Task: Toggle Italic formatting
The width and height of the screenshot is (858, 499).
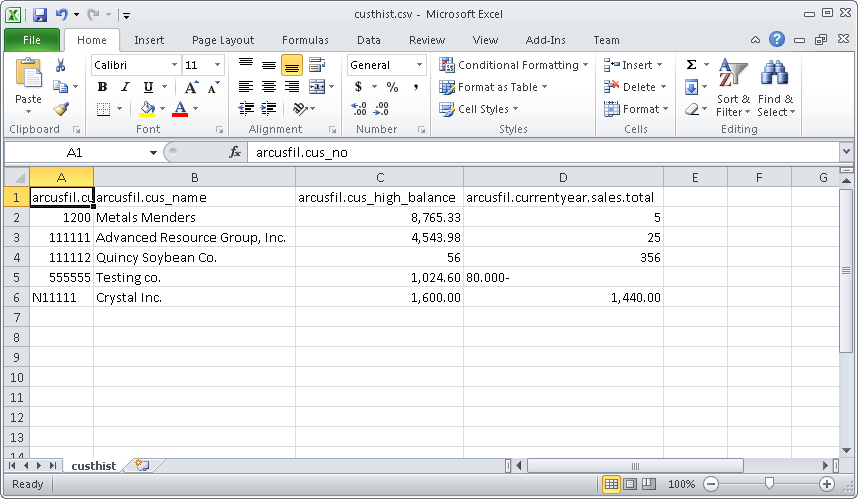Action: (x=125, y=87)
